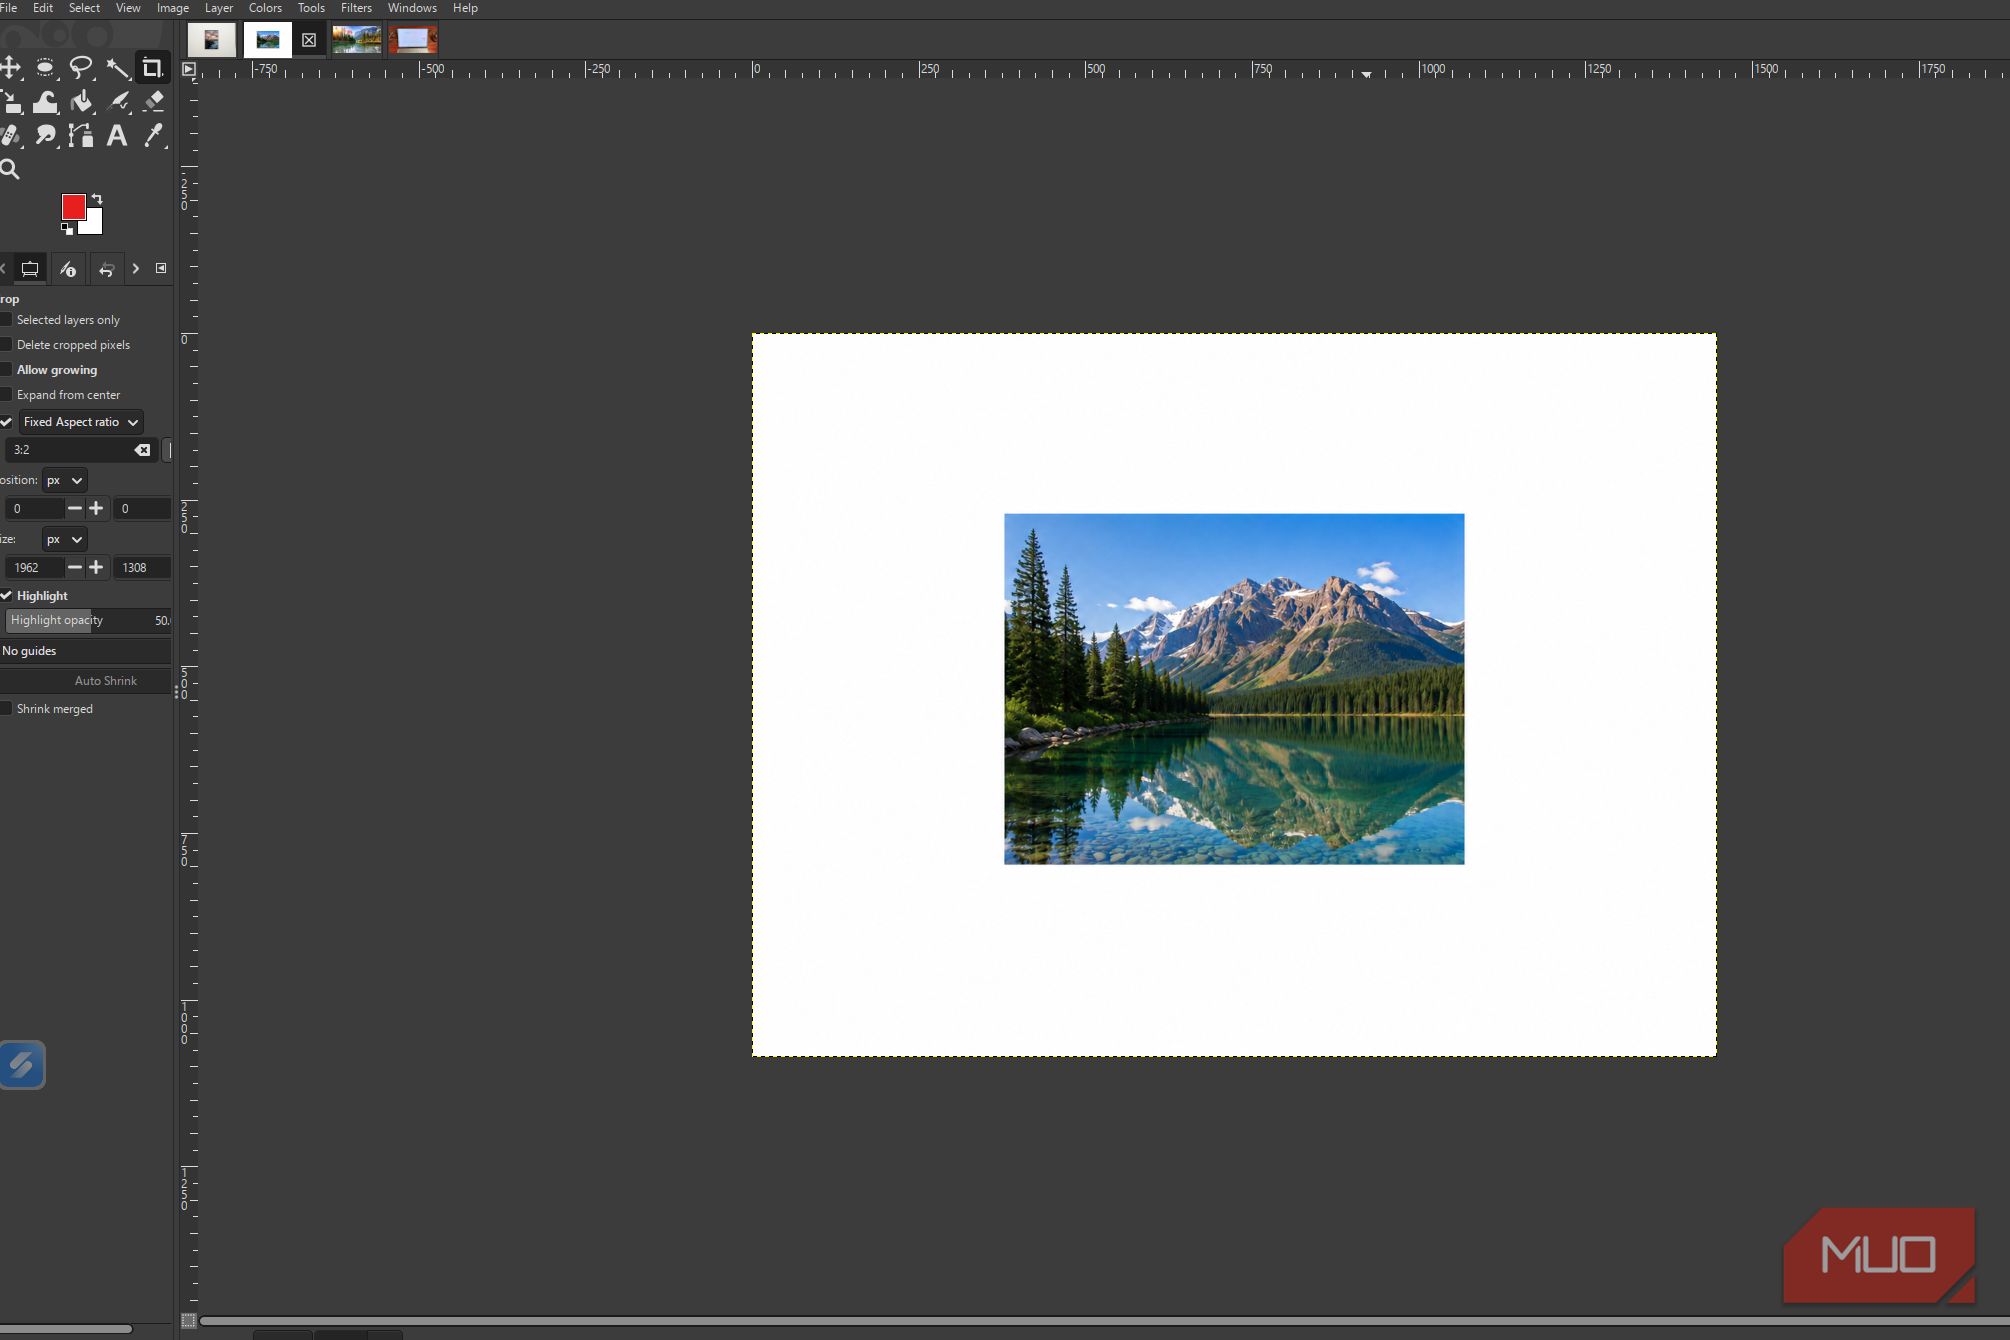
Task: Open the Undo History tab
Action: click(x=106, y=269)
